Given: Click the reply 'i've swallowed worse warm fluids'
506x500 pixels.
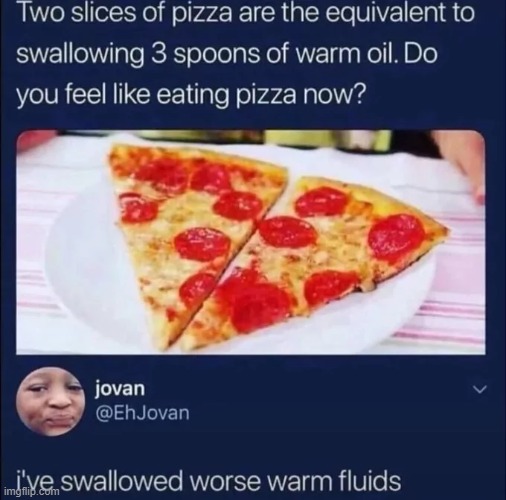Looking at the screenshot, I should pyautogui.click(x=208, y=480).
